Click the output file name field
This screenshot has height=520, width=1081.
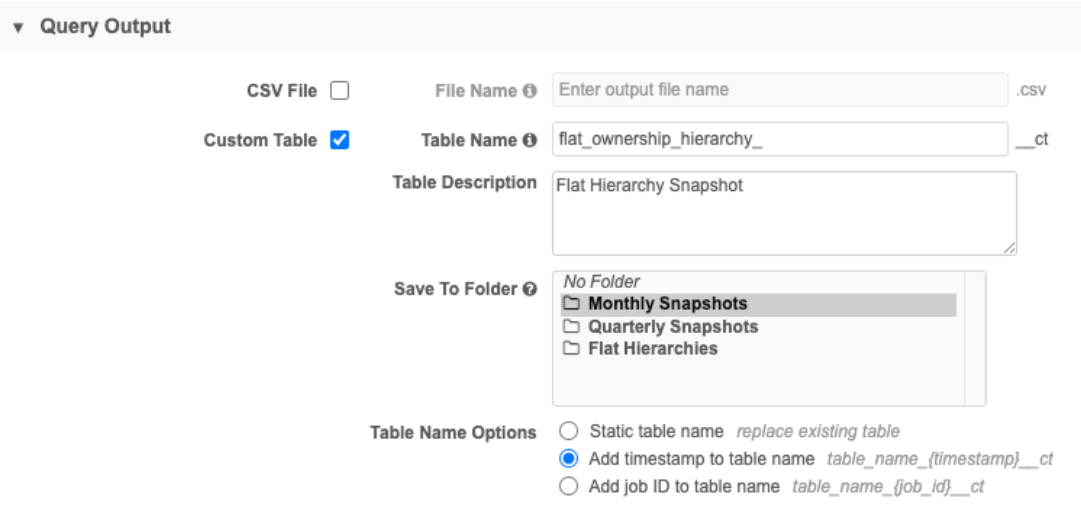tap(779, 90)
